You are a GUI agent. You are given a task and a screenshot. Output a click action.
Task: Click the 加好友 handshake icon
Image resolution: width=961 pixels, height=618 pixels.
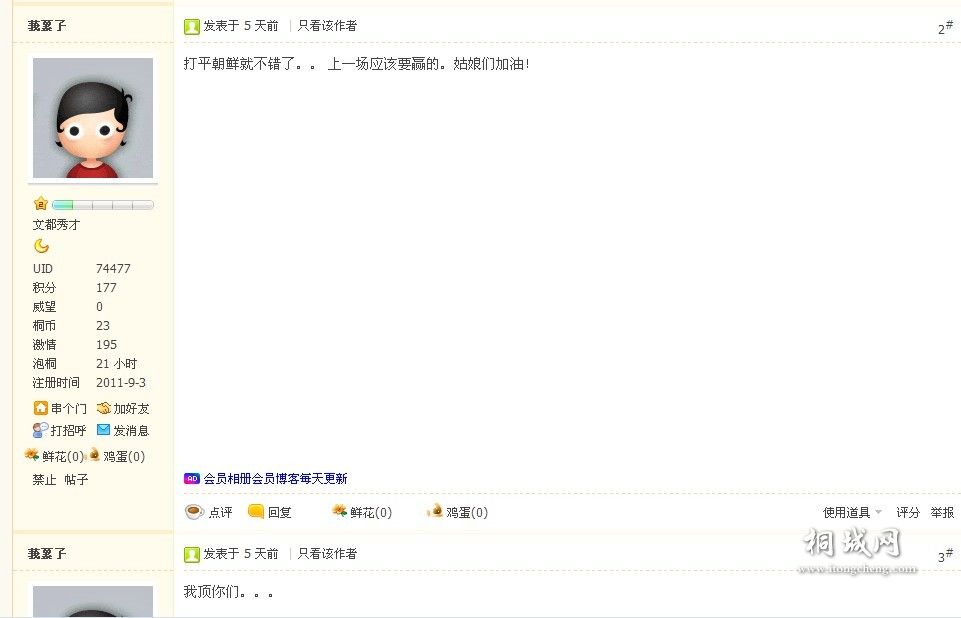pos(104,408)
